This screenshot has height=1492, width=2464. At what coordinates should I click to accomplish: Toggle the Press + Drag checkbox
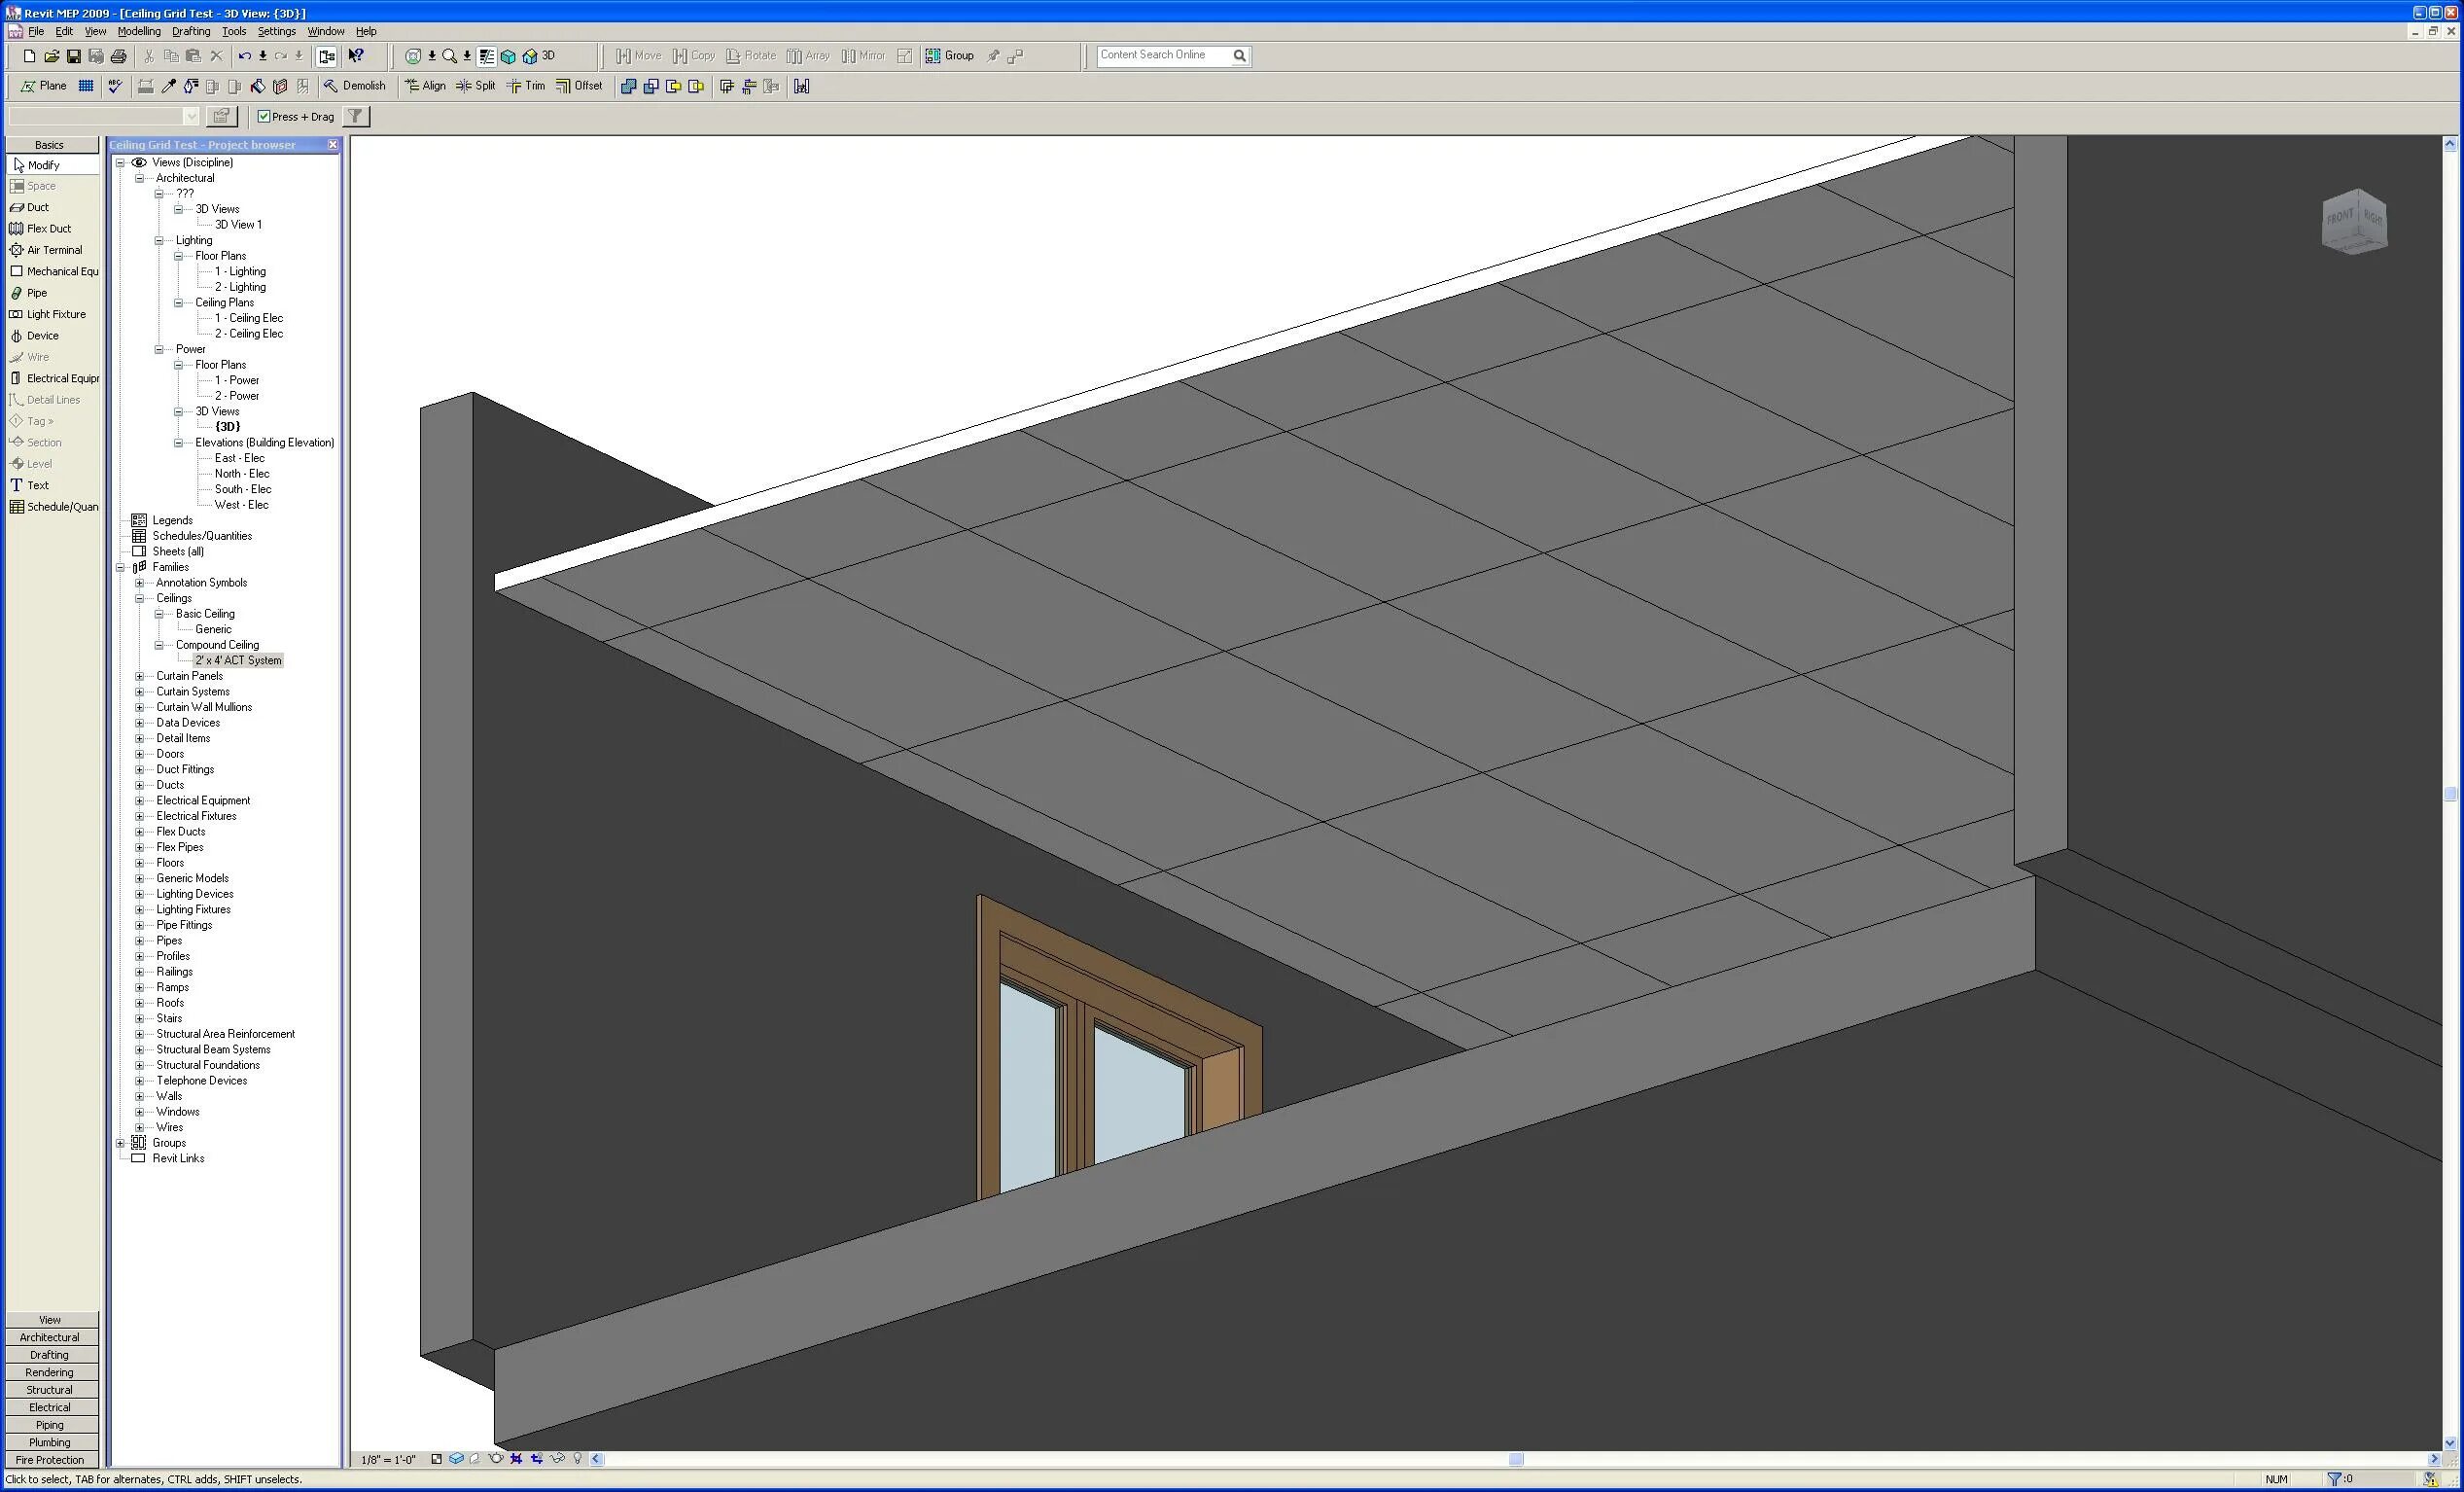264,117
